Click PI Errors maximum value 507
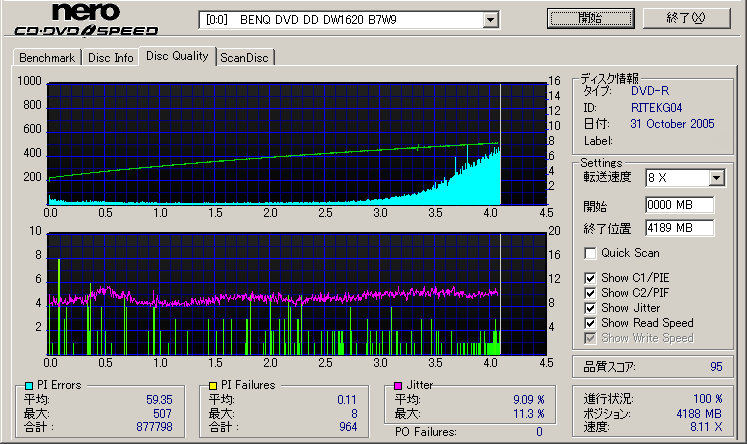 pyautogui.click(x=162, y=414)
